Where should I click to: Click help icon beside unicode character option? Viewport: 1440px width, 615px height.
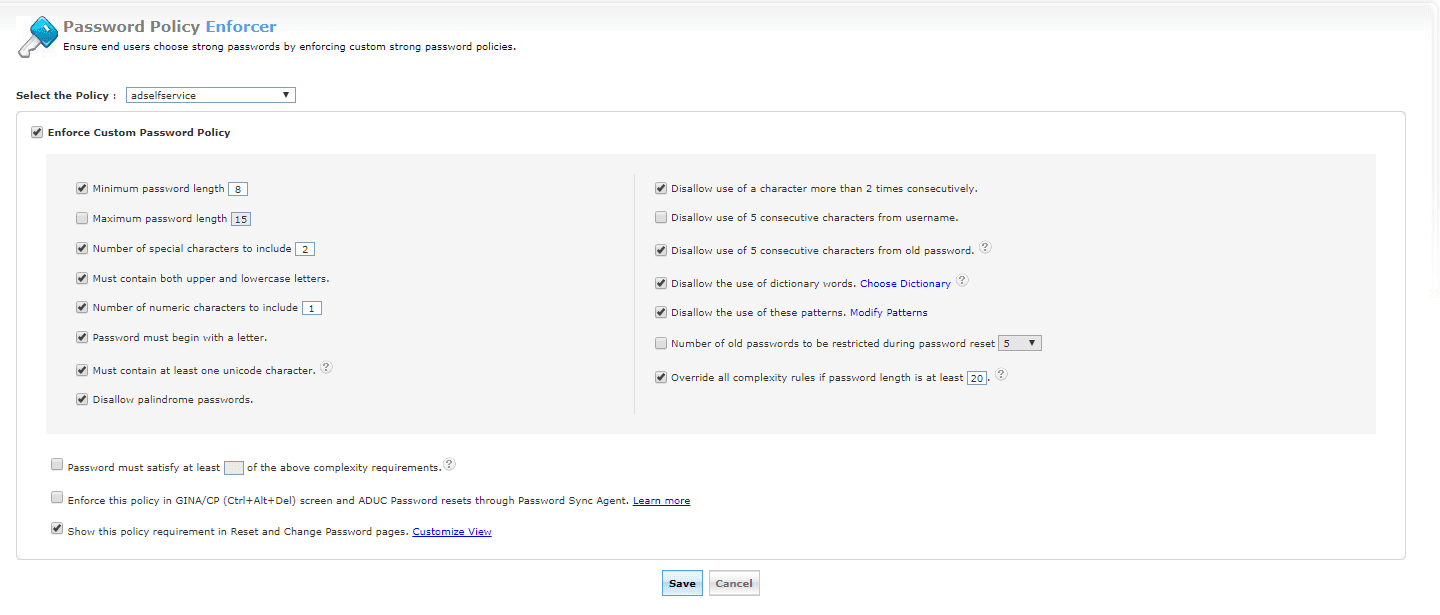pyautogui.click(x=326, y=368)
